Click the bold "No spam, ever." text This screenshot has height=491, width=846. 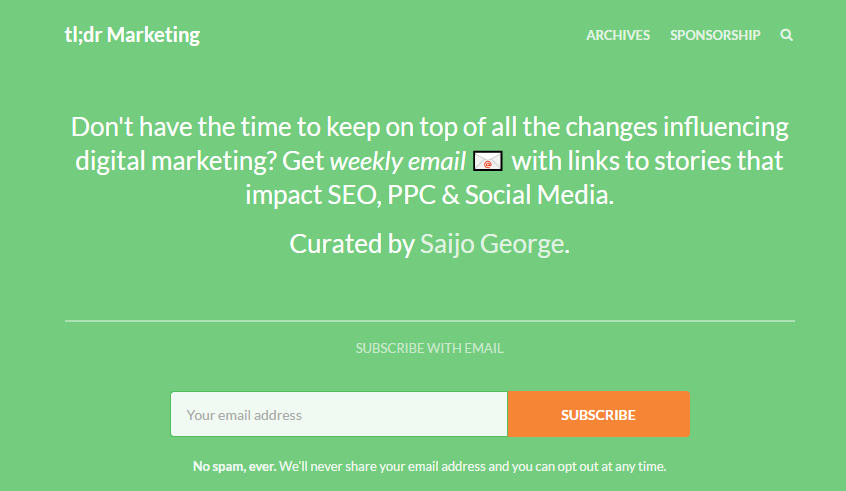(234, 466)
